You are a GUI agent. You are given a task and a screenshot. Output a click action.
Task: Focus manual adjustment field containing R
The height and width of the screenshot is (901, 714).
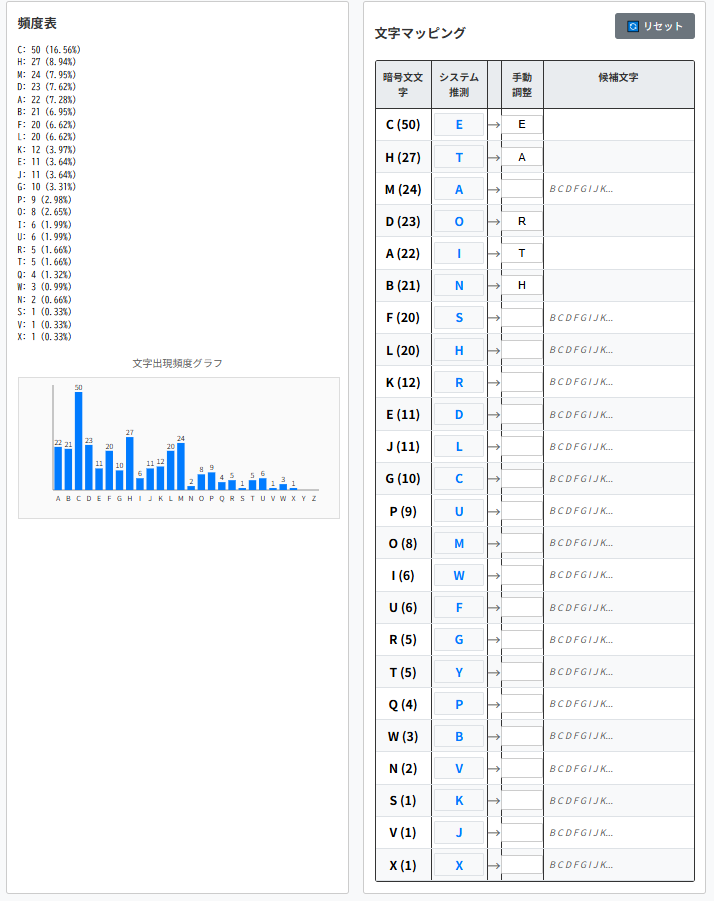click(522, 221)
